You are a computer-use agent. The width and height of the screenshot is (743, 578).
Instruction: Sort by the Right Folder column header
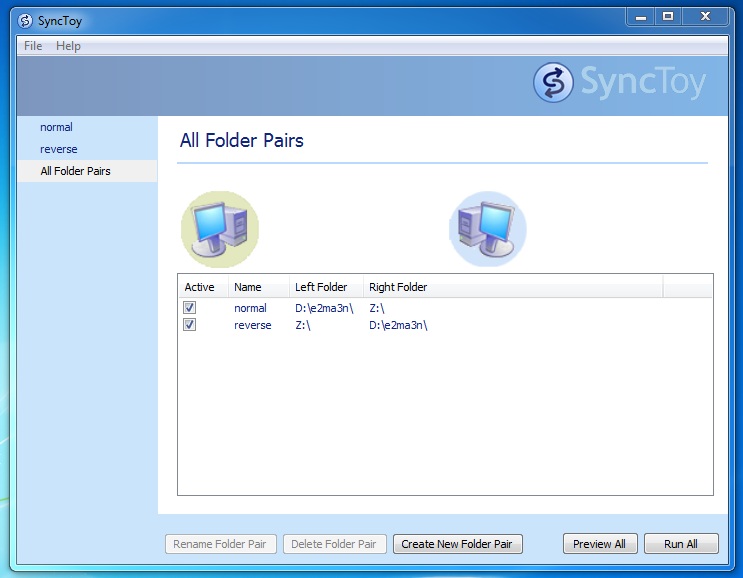tap(513, 287)
